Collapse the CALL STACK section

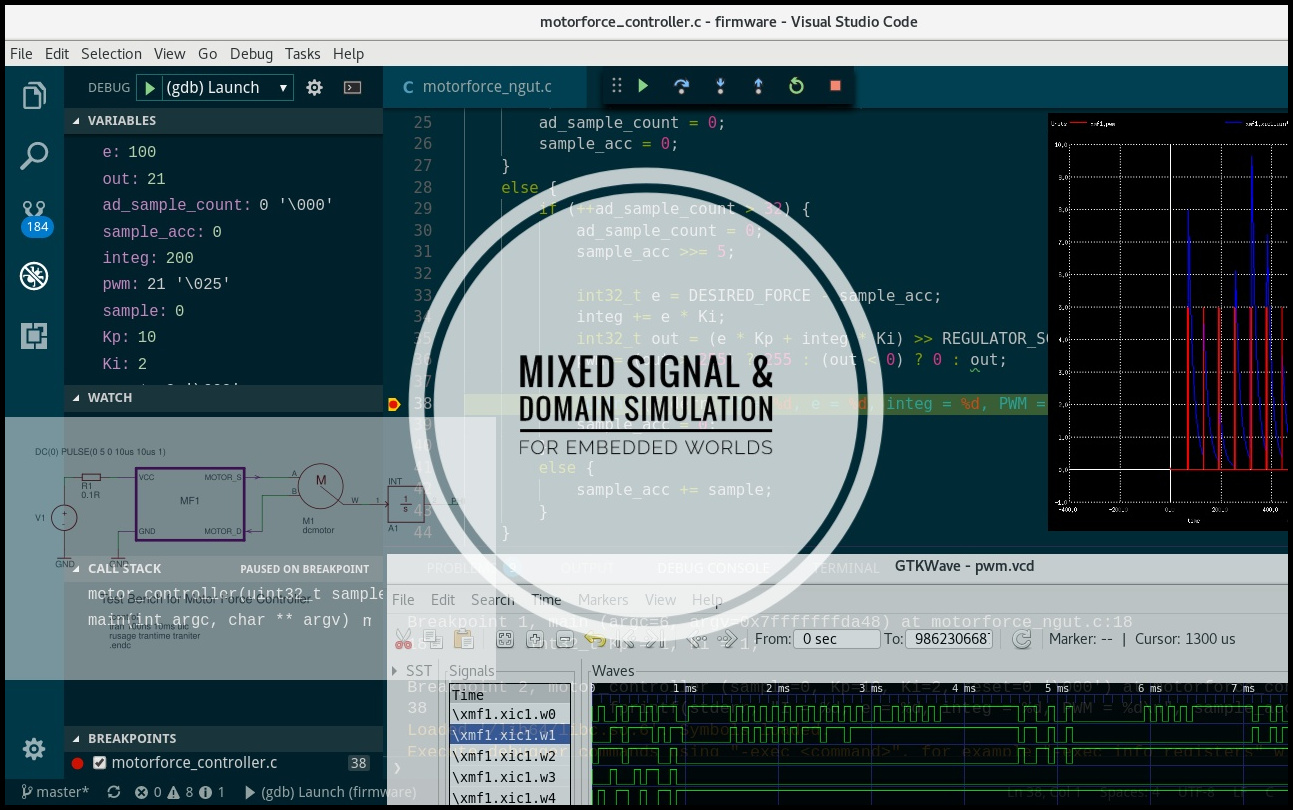coord(223,568)
